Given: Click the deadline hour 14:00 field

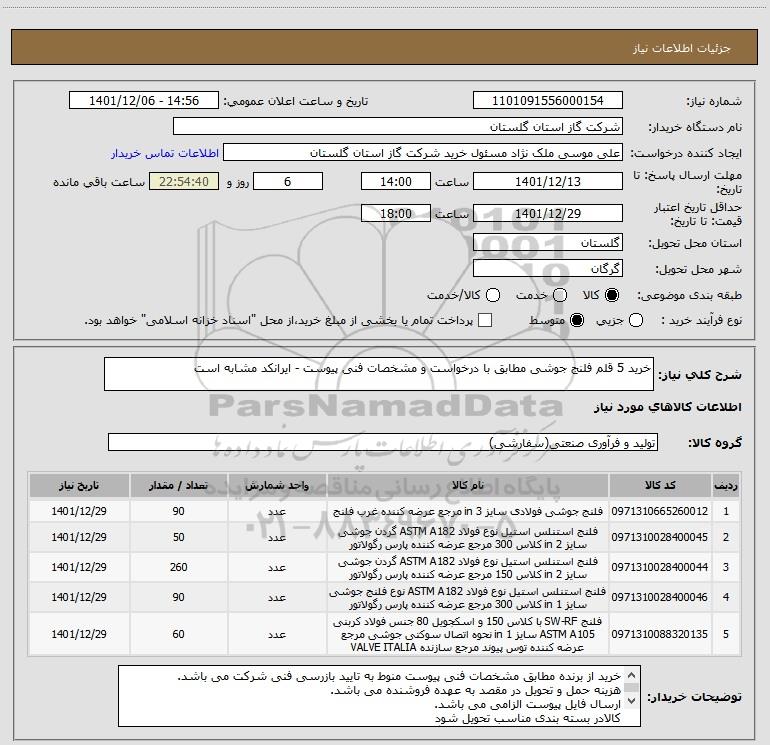Looking at the screenshot, I should click(396, 182).
